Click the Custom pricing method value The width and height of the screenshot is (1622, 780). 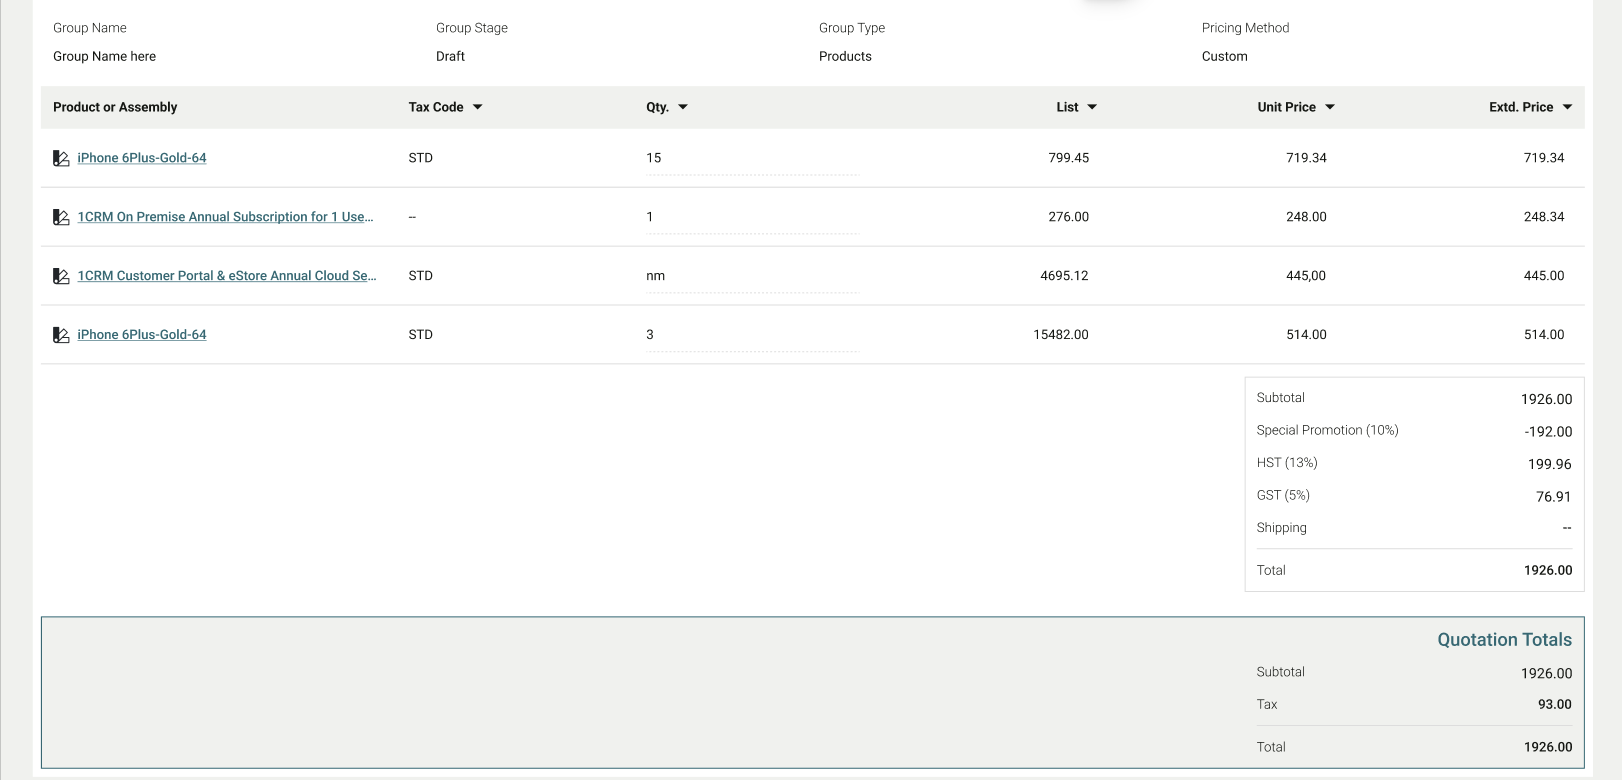click(1224, 56)
